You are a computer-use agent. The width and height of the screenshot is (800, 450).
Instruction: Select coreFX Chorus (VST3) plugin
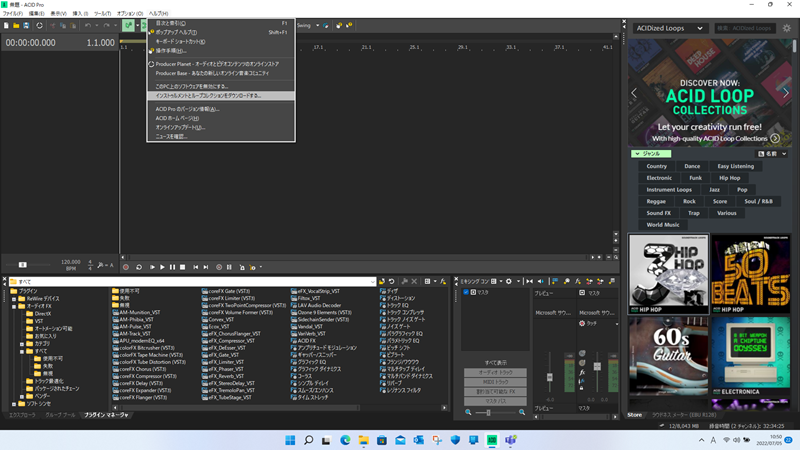point(143,369)
